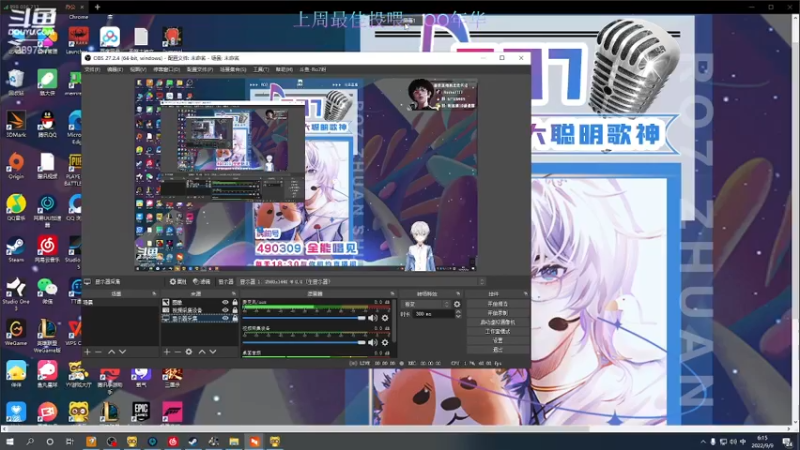Open the notification center in system tray
The width and height of the screenshot is (800, 450).
(788, 442)
